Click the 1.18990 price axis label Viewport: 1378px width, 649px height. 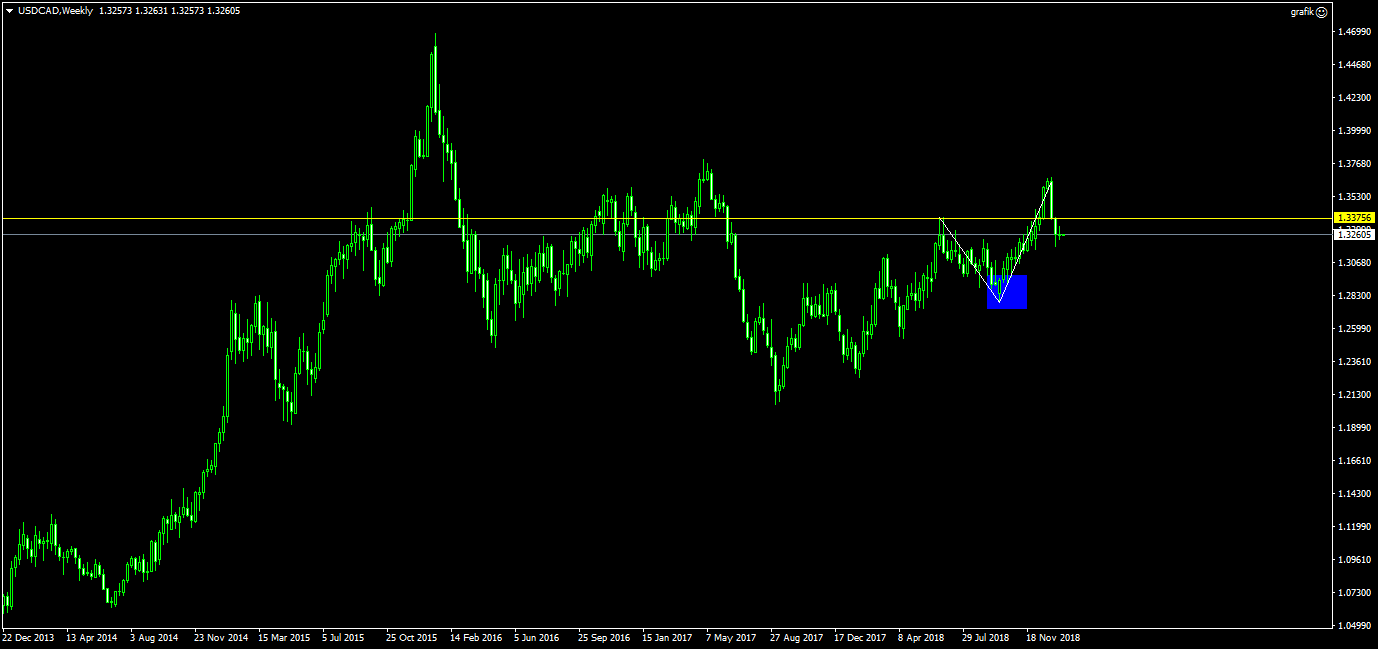click(1352, 428)
